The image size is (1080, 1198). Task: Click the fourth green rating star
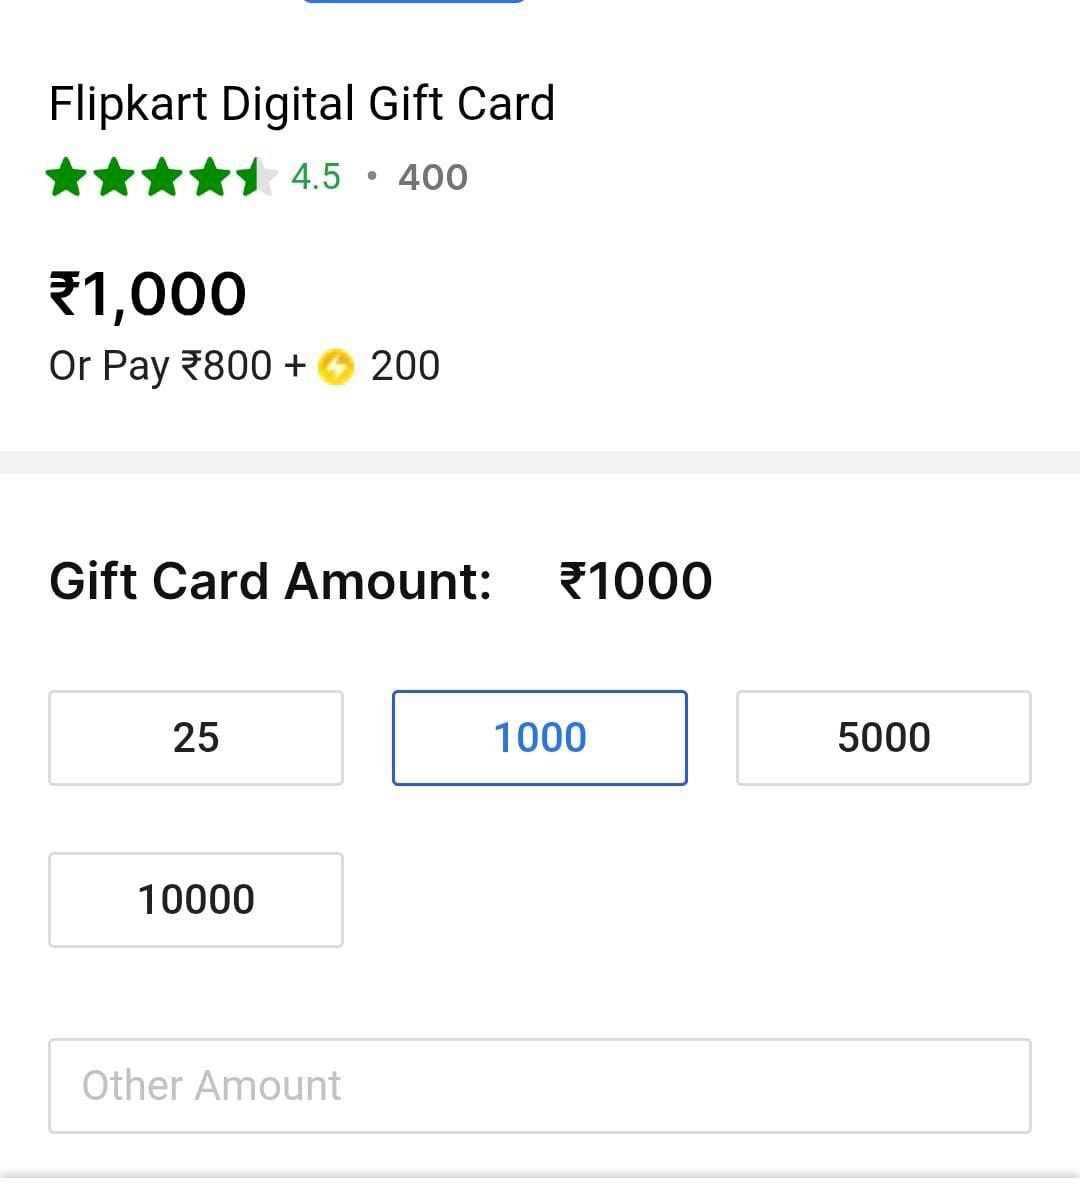click(x=210, y=178)
